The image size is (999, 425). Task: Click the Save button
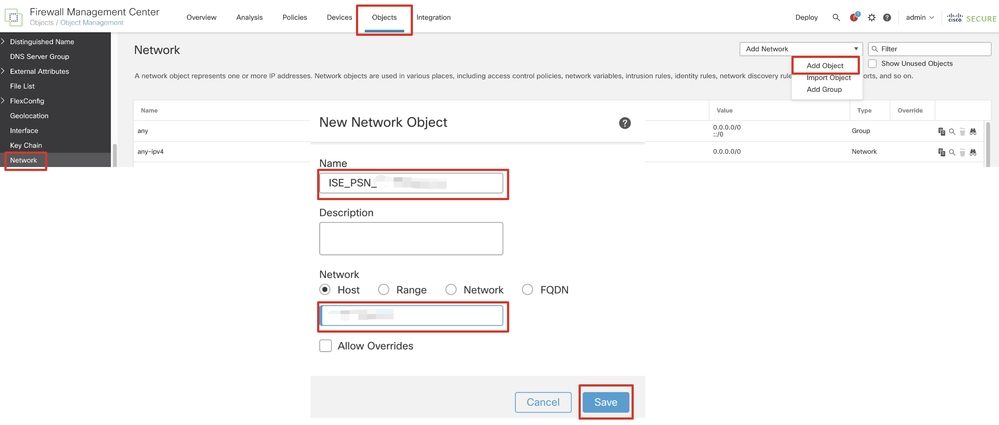605,402
